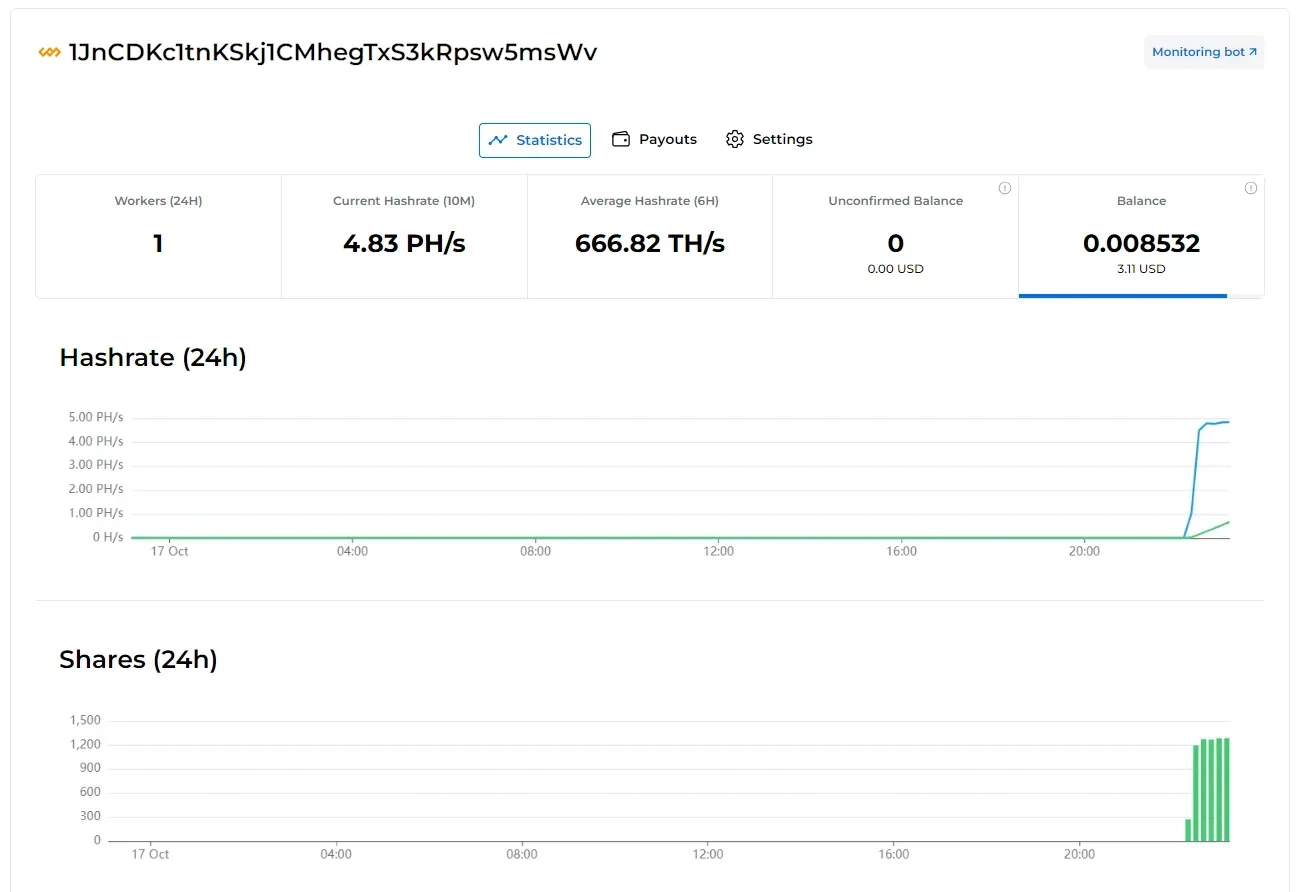Image resolution: width=1297 pixels, height=892 pixels.
Task: Click the Hashrate (24h) chart heading
Action: pos(153,358)
